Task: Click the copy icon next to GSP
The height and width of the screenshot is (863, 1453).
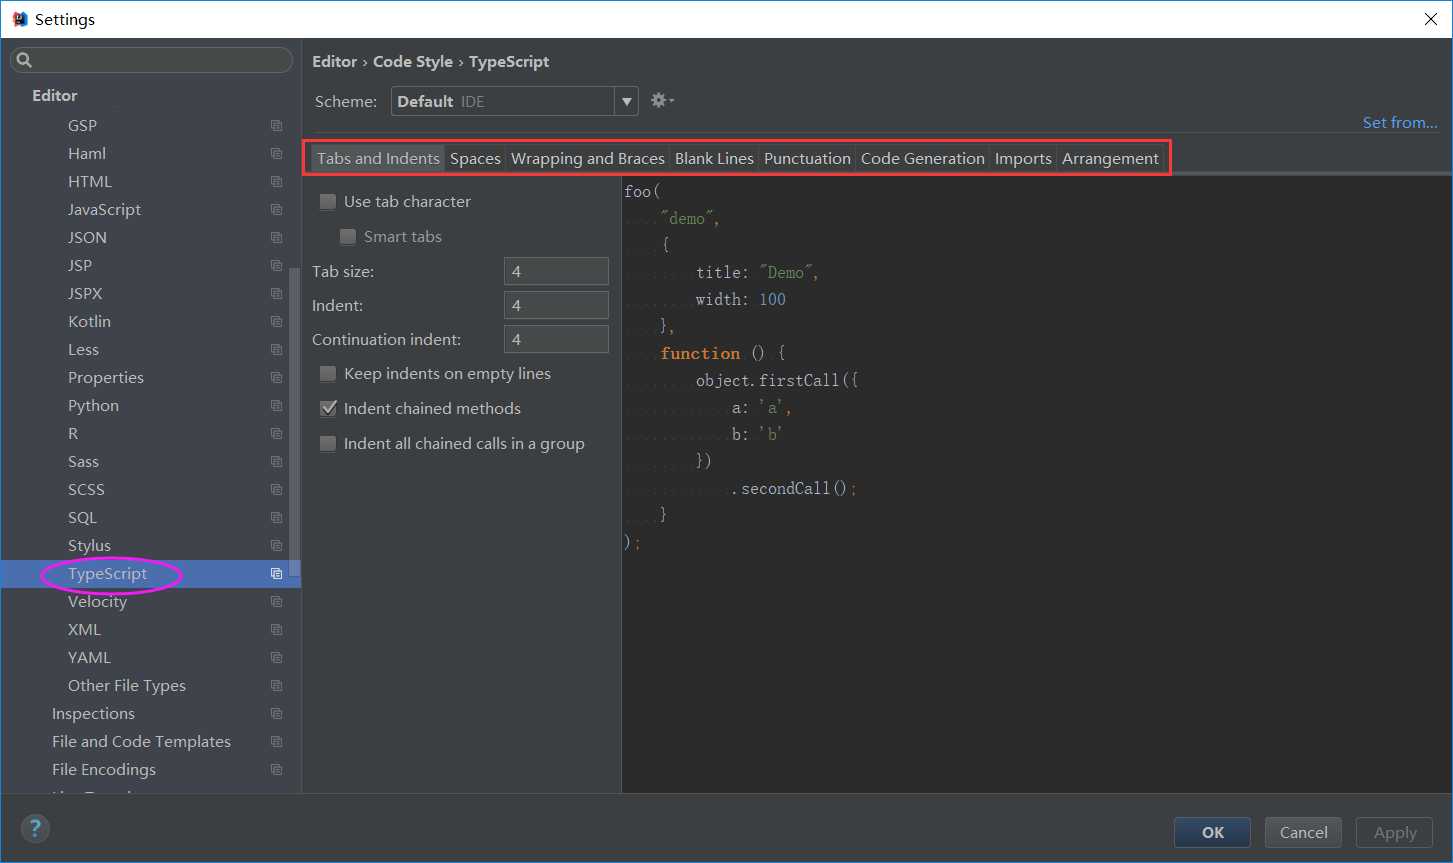Action: click(x=276, y=126)
